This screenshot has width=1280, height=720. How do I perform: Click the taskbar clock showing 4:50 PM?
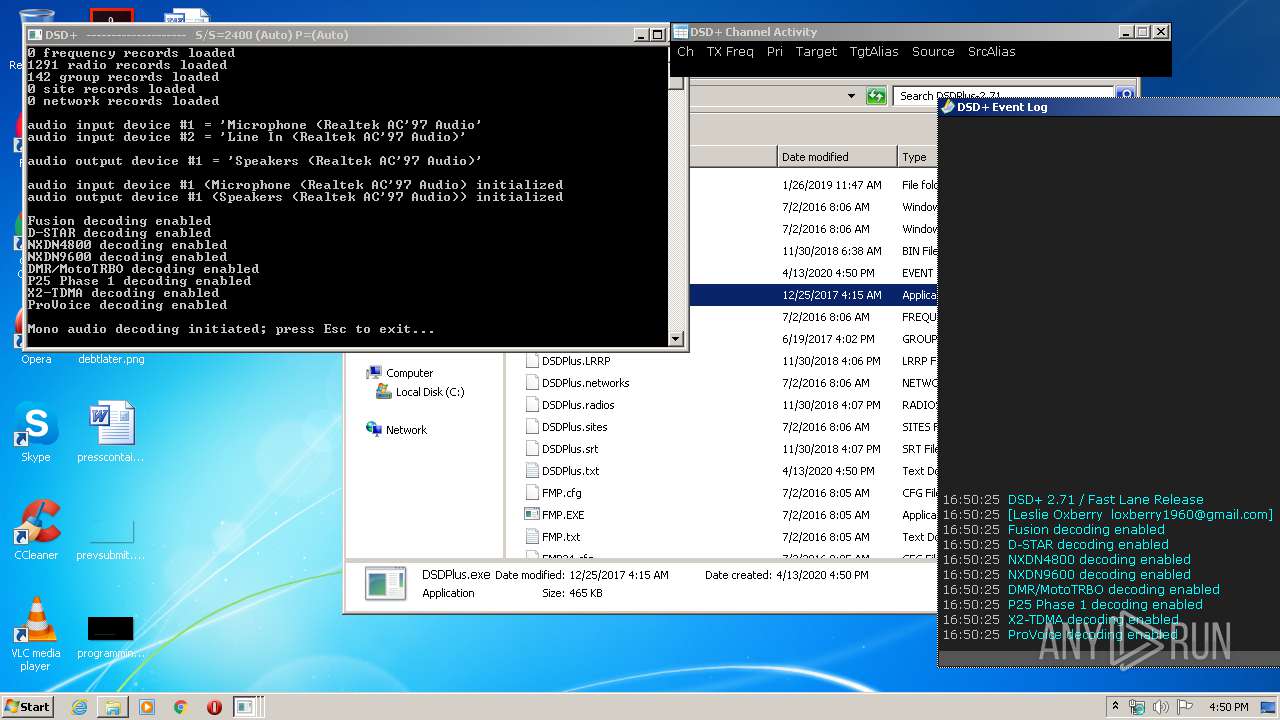(1228, 707)
